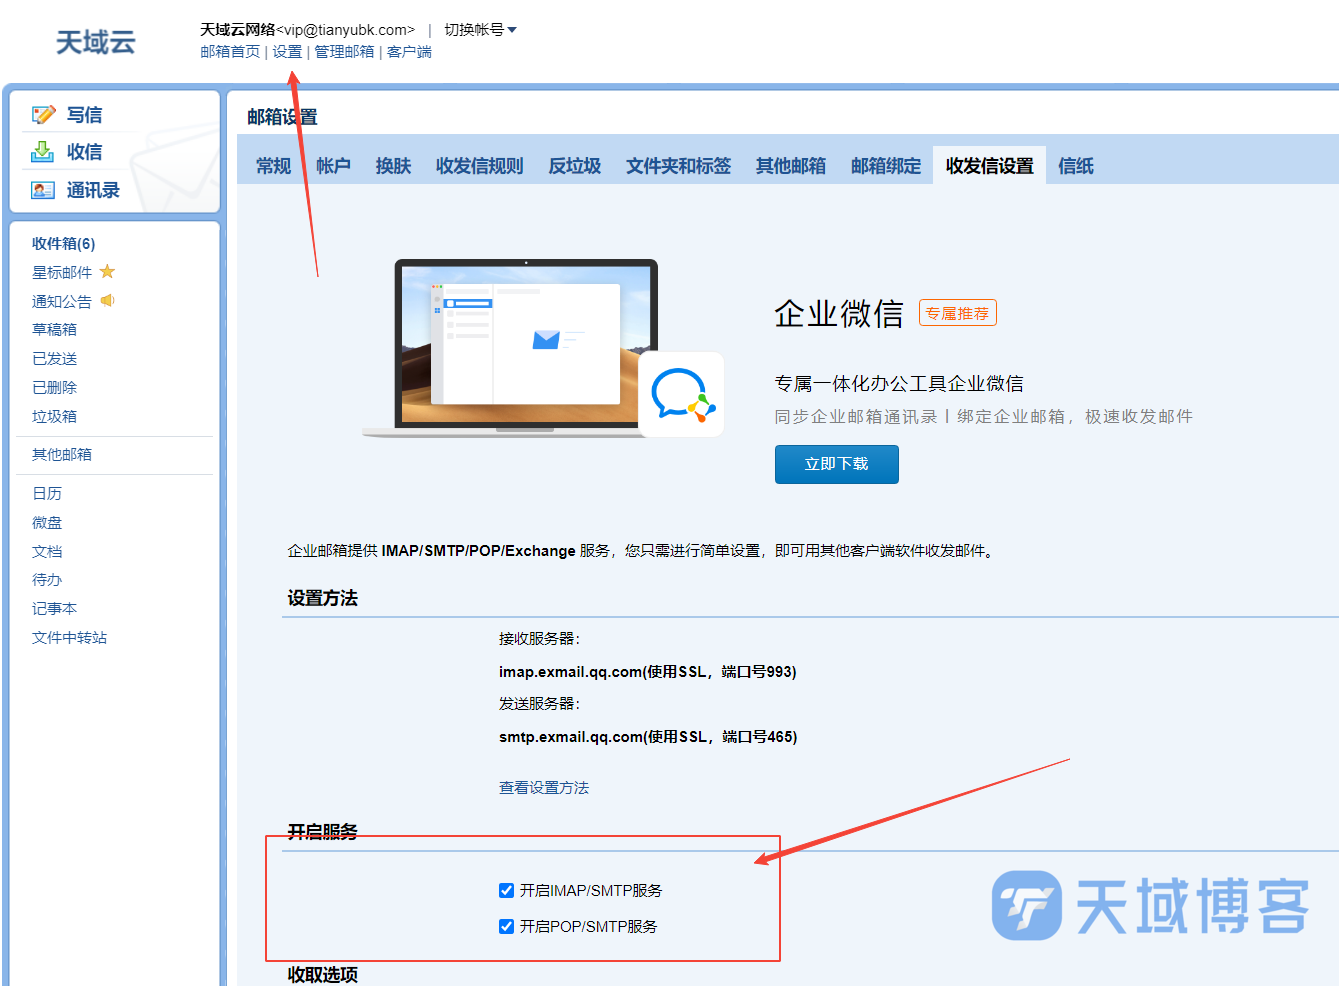This screenshot has width=1339, height=986.
Task: Click the smtp.exmail.qq.com server text
Action: [x=648, y=737]
